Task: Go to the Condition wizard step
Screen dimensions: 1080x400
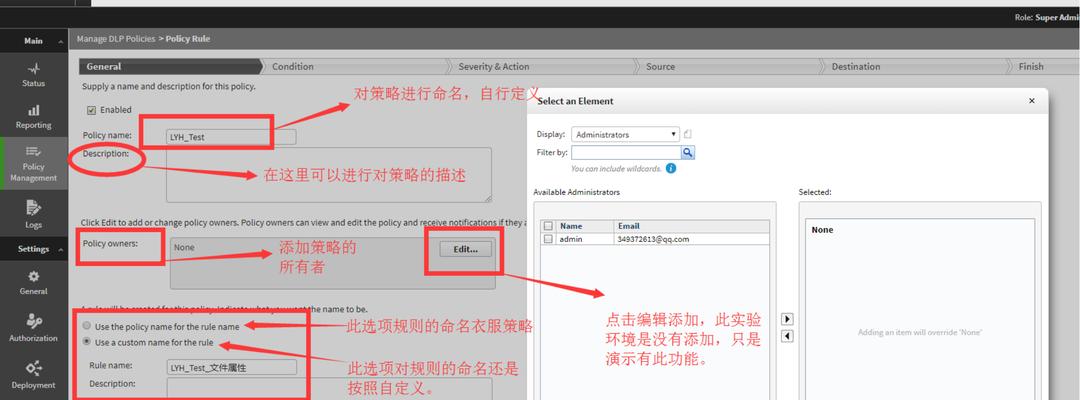Action: tap(293, 67)
